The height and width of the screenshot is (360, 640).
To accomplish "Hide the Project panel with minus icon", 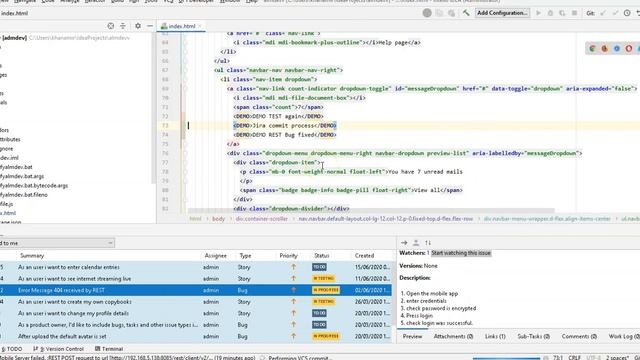I will (x=150, y=26).
